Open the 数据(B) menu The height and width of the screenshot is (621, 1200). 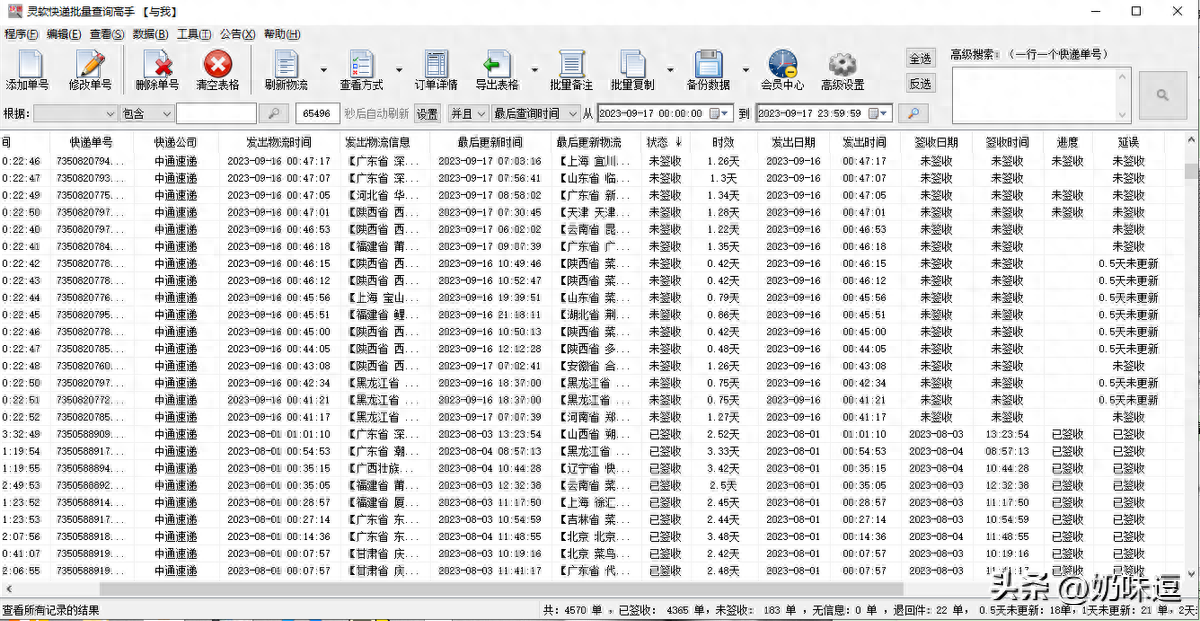tap(150, 34)
